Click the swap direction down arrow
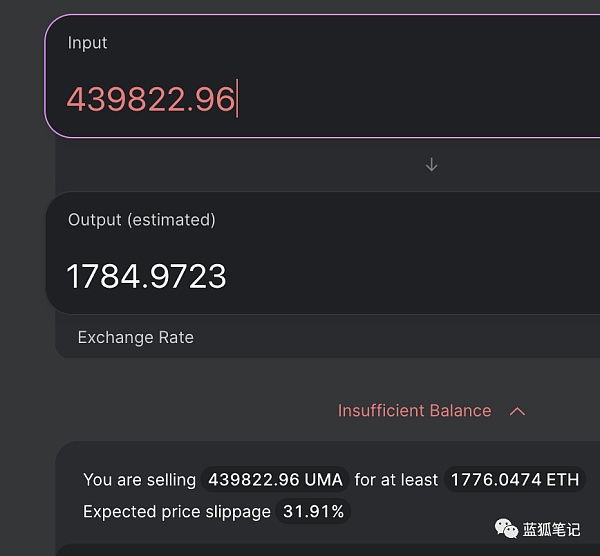This screenshot has width=600, height=556. 431,165
